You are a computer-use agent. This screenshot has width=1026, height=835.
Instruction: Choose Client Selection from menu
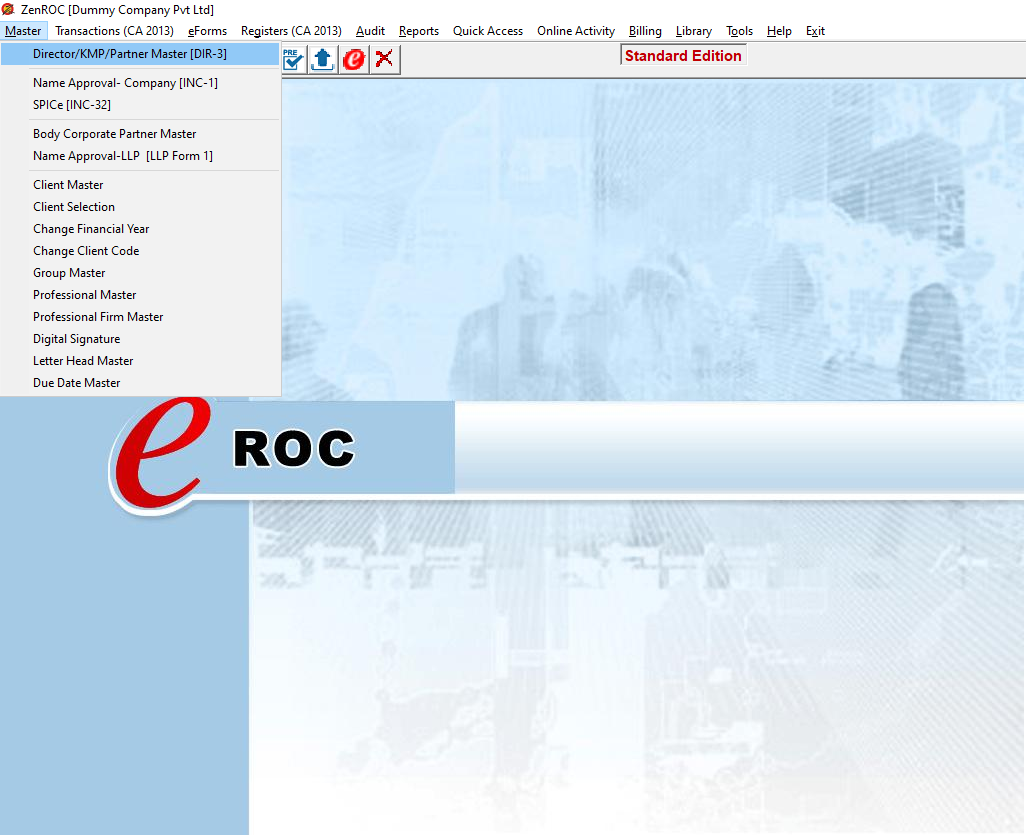[141, 207]
